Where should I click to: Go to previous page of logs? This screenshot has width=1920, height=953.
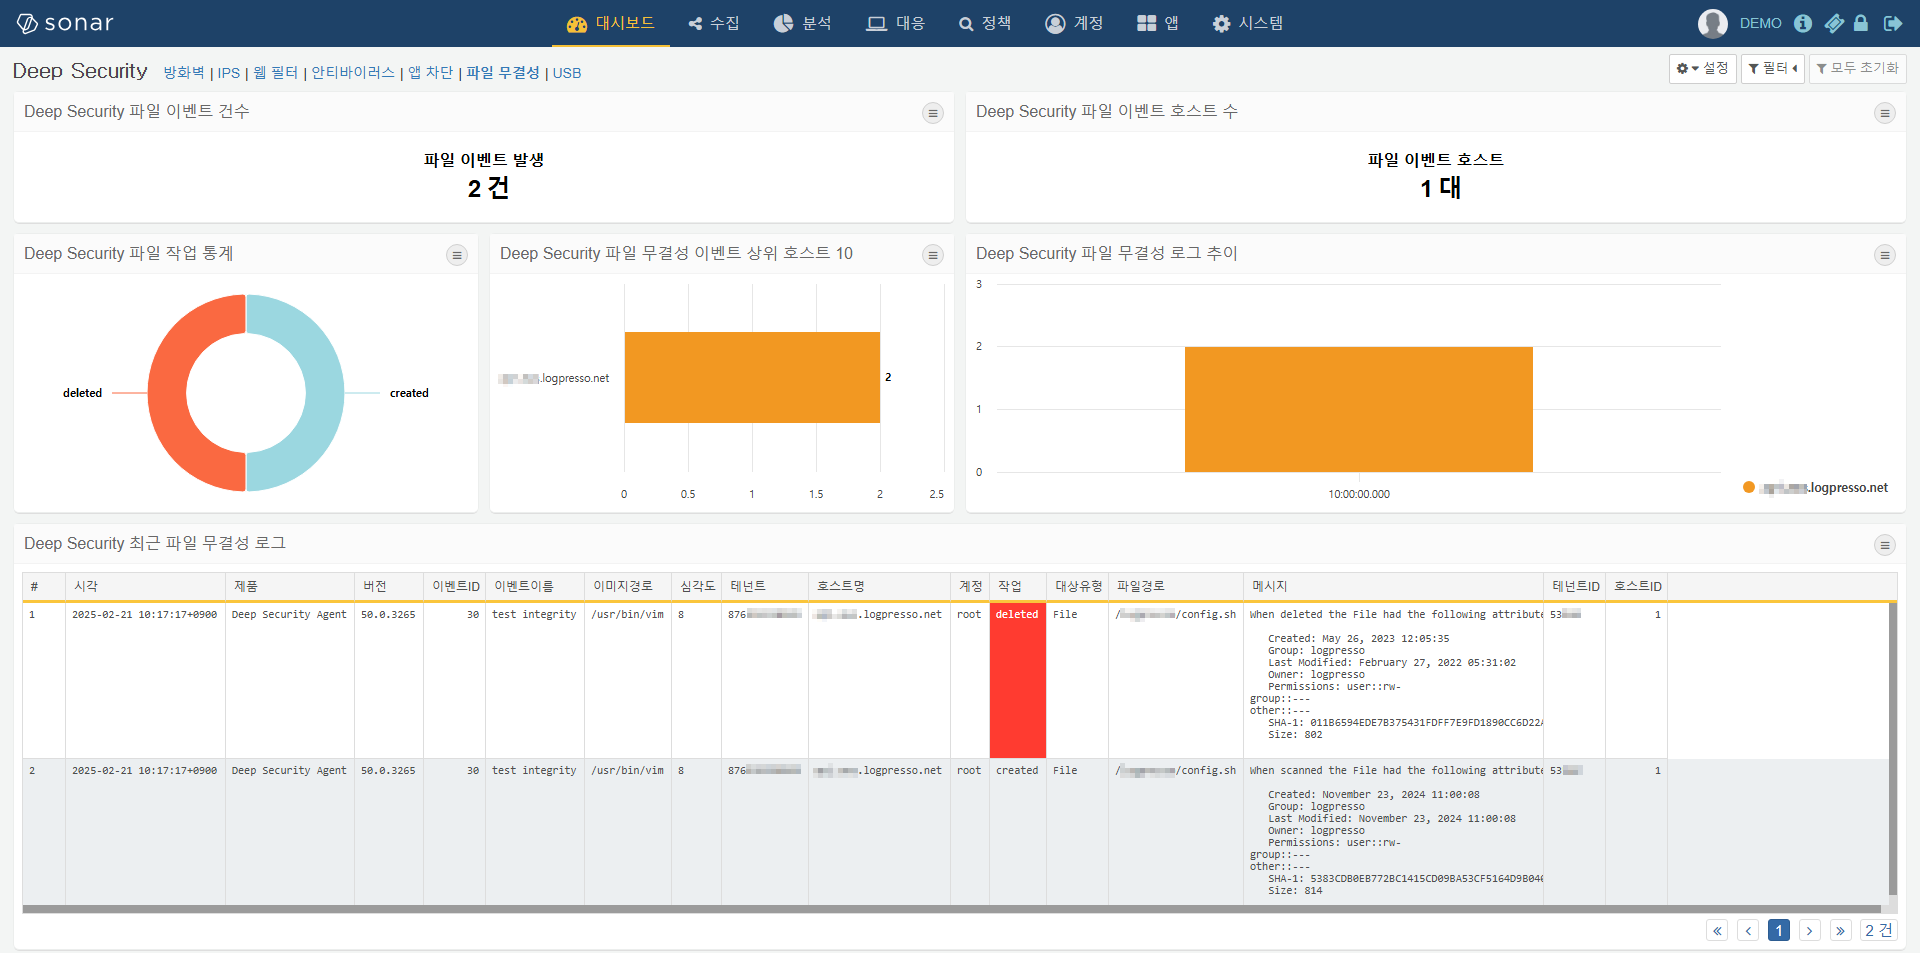click(1748, 931)
